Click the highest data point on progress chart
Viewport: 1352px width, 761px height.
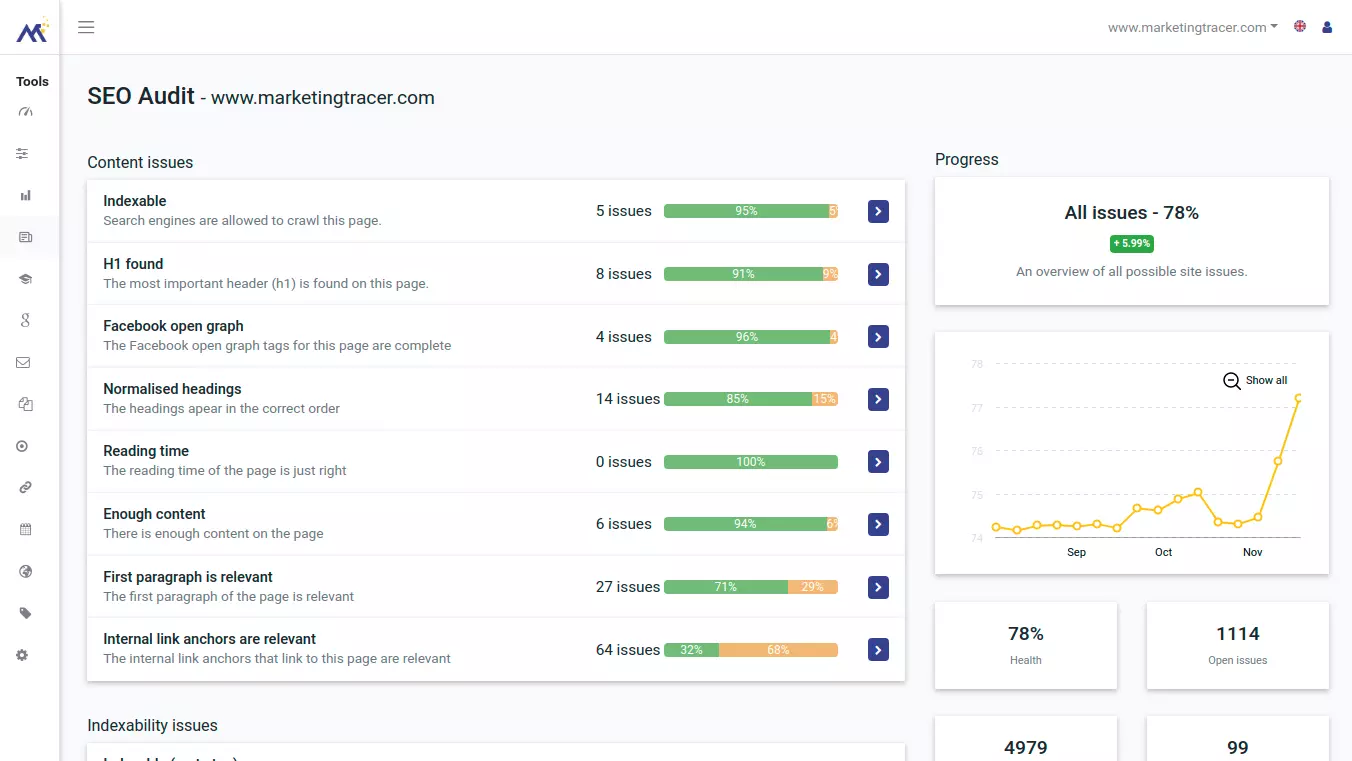(1298, 398)
